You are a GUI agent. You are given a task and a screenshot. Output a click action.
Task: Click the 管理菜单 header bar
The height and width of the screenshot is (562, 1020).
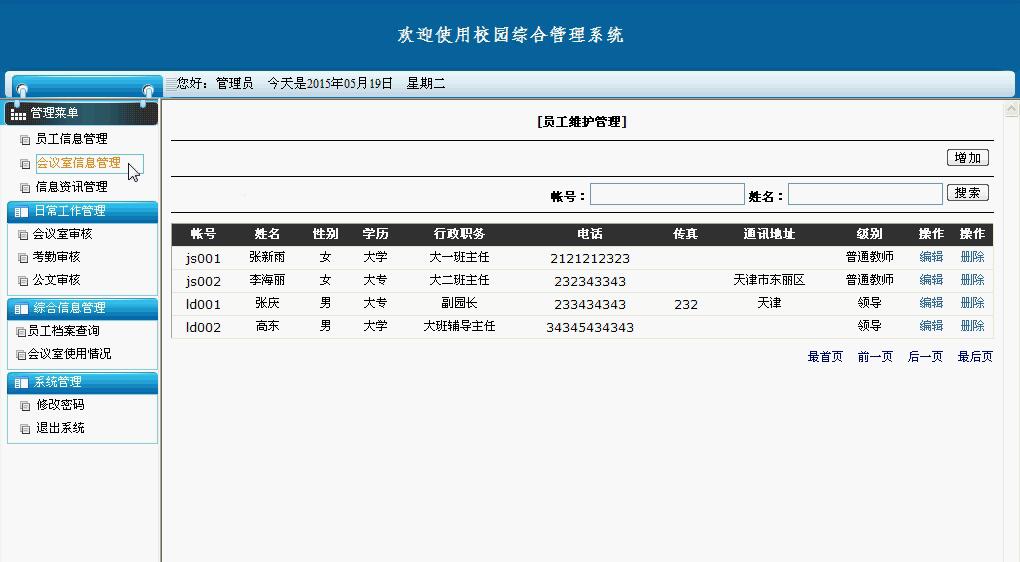tap(81, 113)
